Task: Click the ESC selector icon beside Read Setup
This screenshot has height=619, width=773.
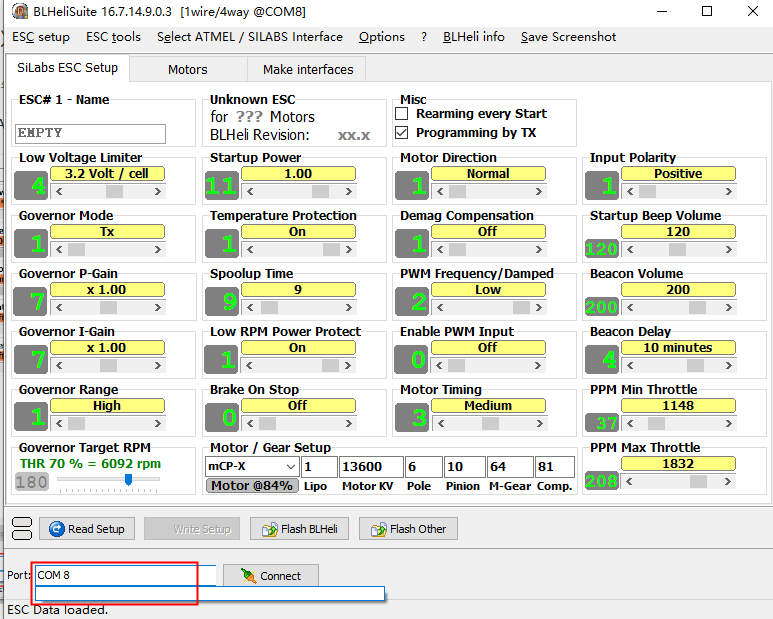Action: (x=22, y=528)
